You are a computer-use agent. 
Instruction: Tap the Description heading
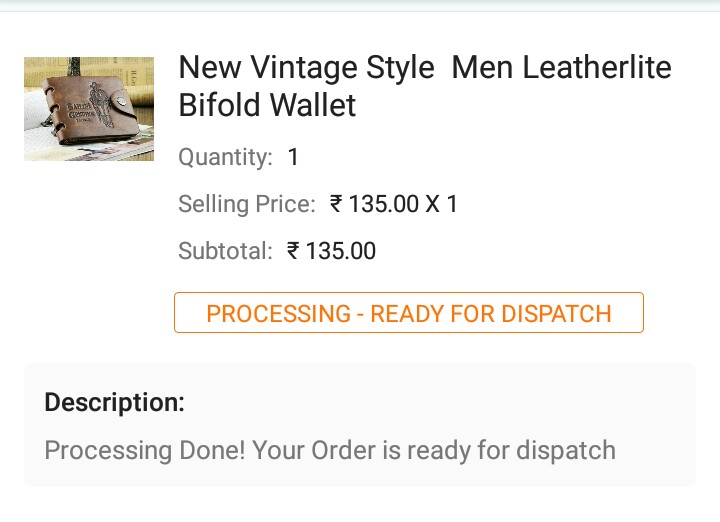click(115, 403)
